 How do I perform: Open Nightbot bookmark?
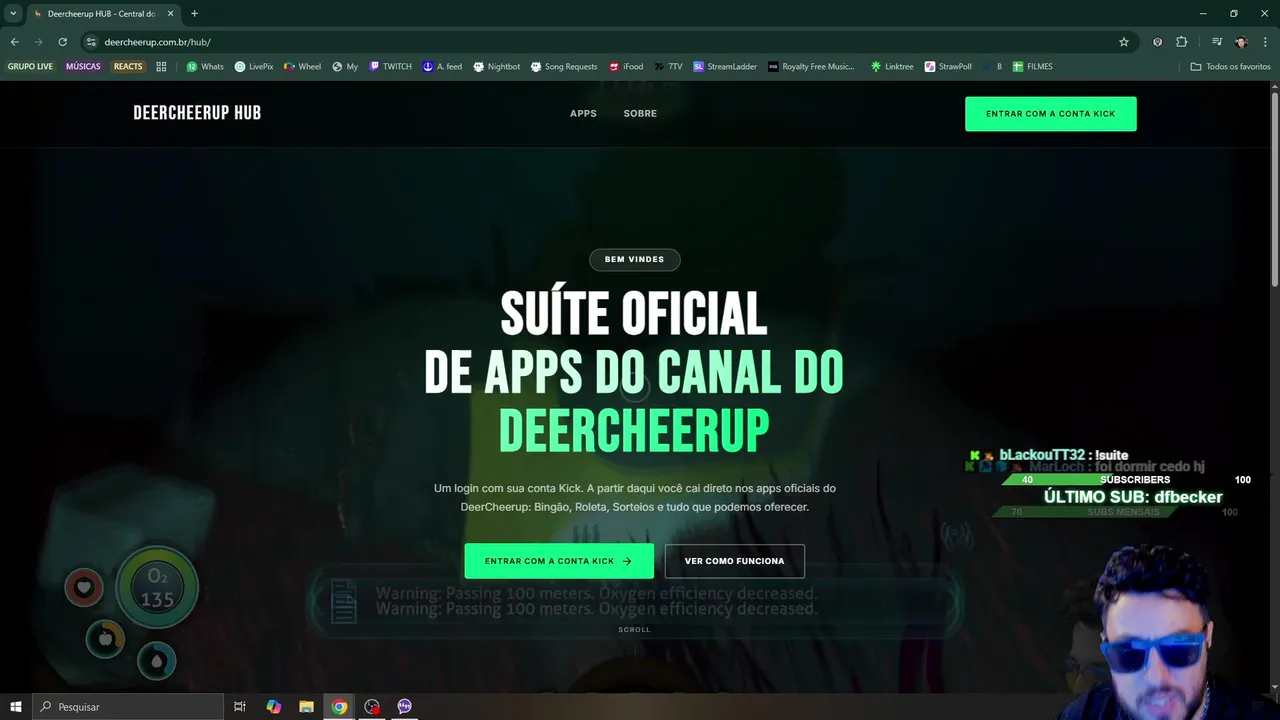pos(497,67)
